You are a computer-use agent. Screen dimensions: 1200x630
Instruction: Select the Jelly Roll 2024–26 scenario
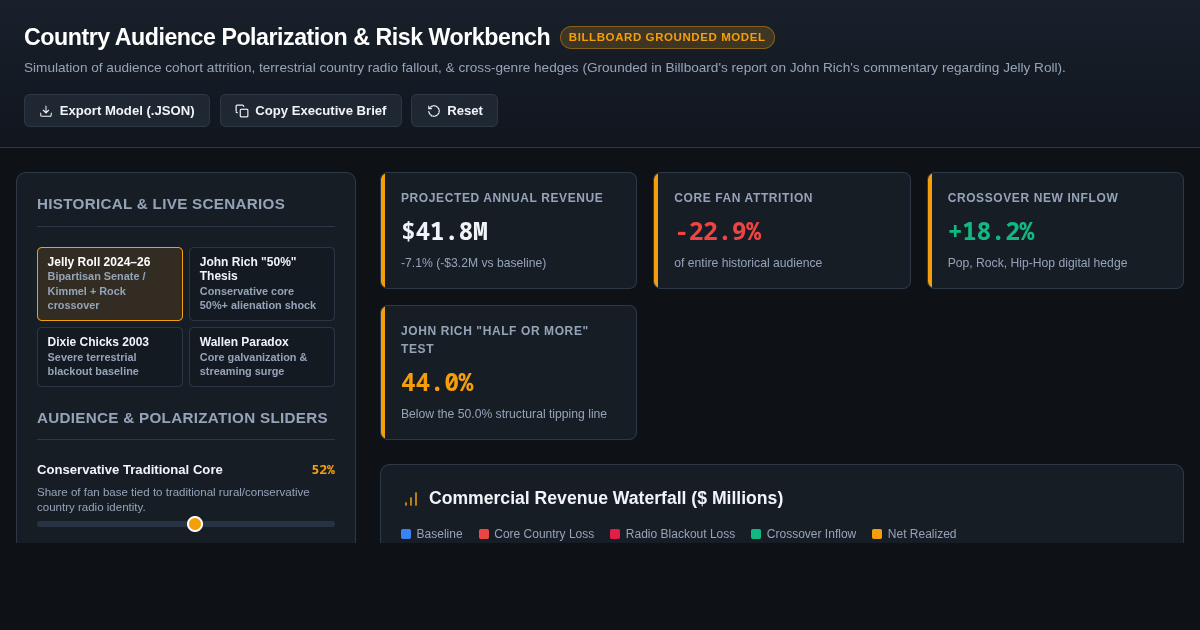click(110, 284)
